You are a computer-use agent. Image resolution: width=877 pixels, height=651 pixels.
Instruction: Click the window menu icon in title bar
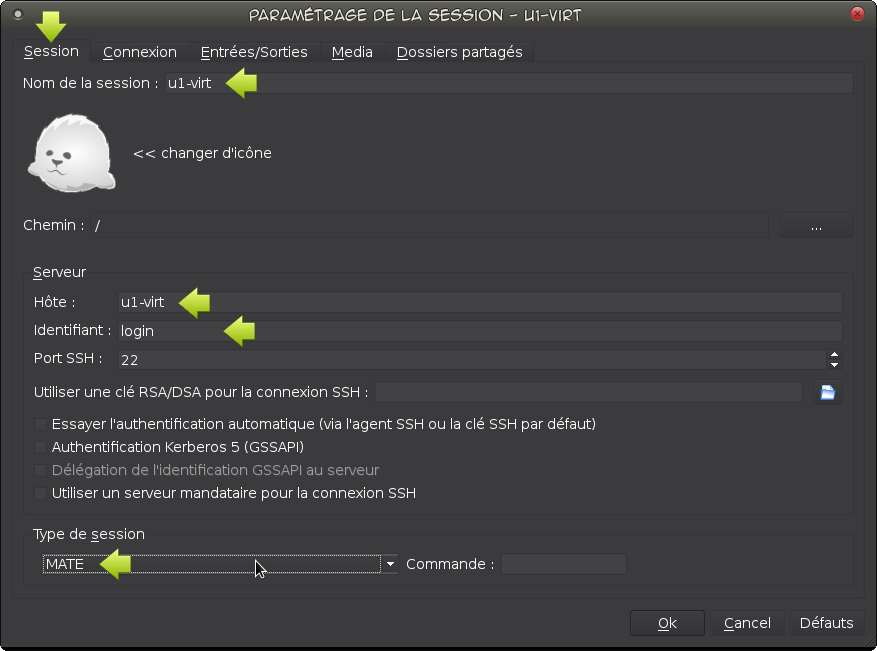coord(17,14)
